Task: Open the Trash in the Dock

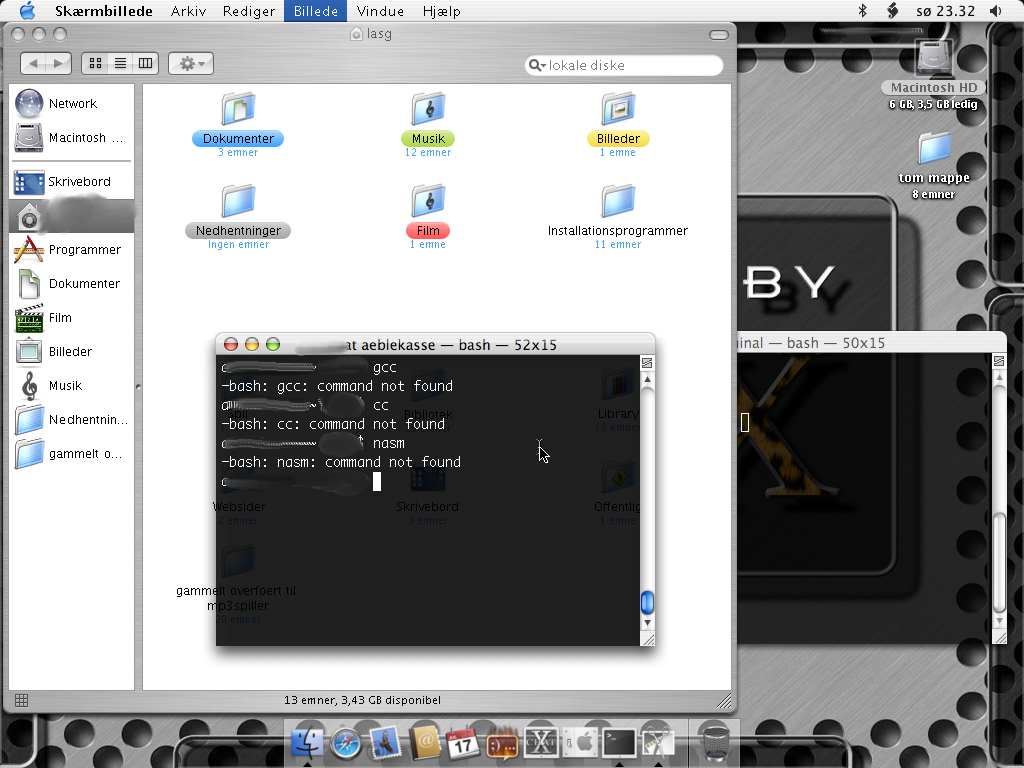Action: [x=715, y=743]
